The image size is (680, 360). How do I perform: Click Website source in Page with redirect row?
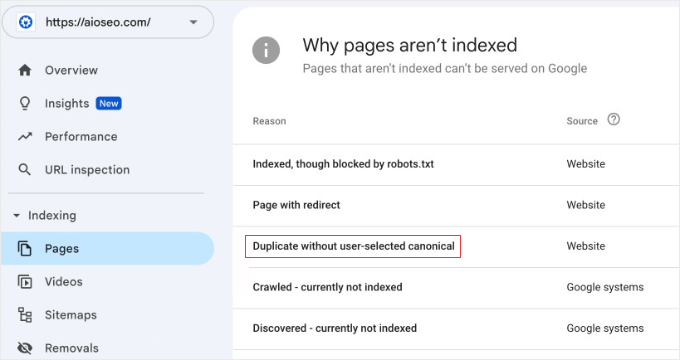point(586,205)
